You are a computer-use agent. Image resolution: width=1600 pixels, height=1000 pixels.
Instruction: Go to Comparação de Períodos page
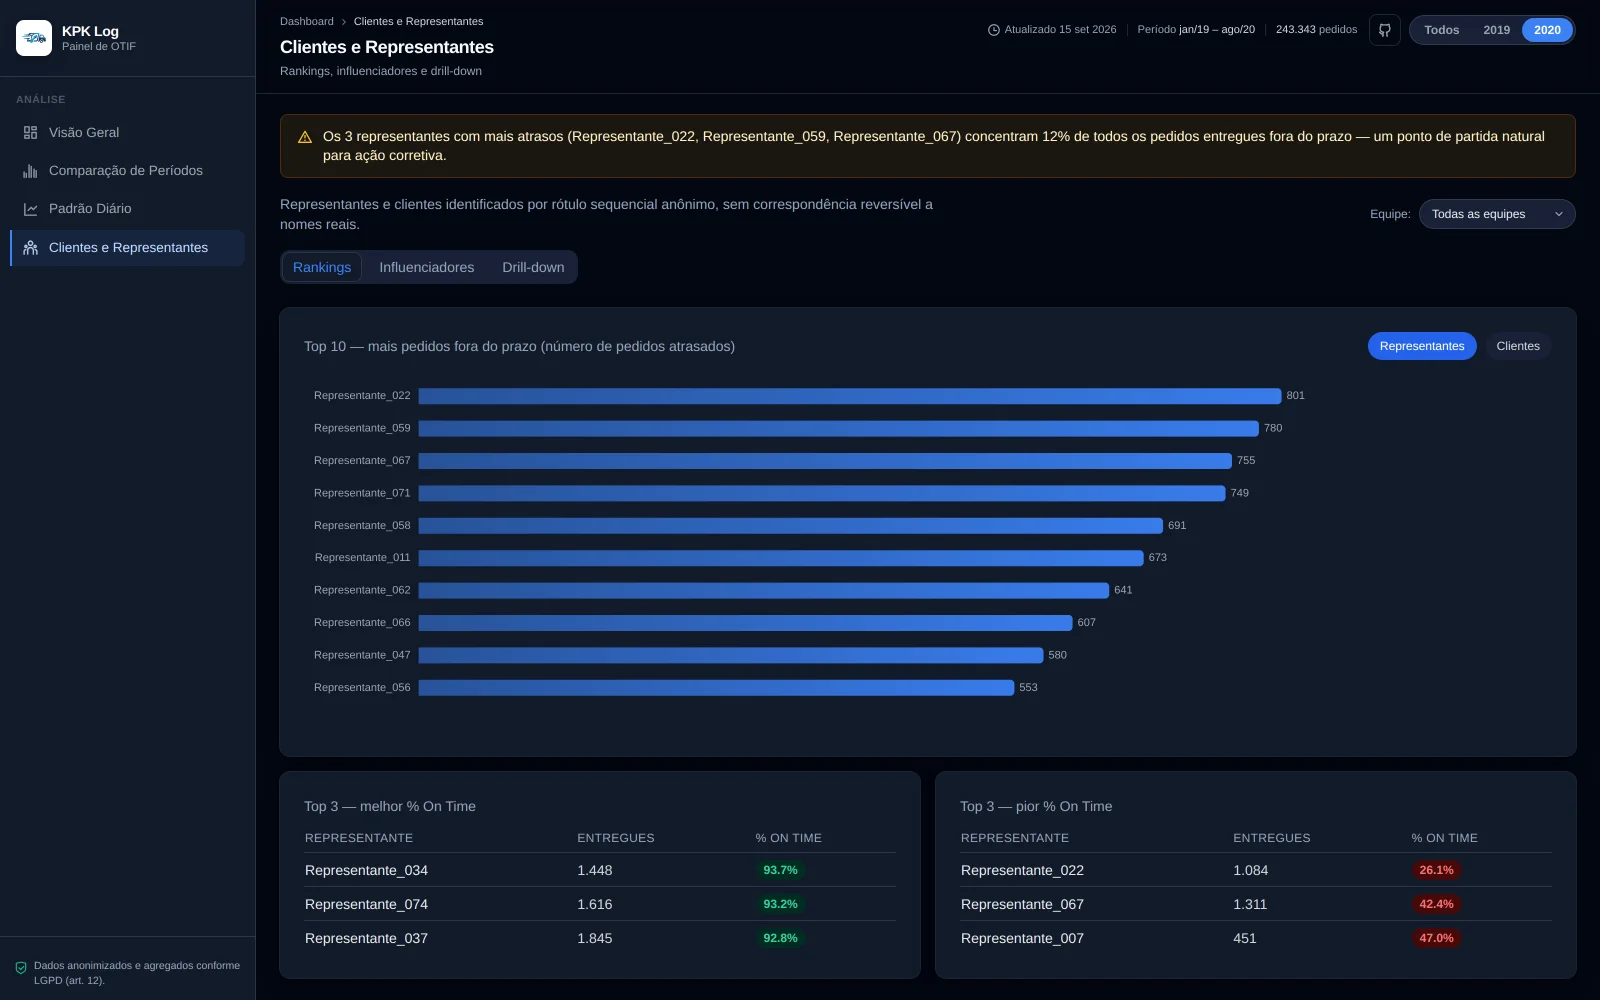click(127, 171)
